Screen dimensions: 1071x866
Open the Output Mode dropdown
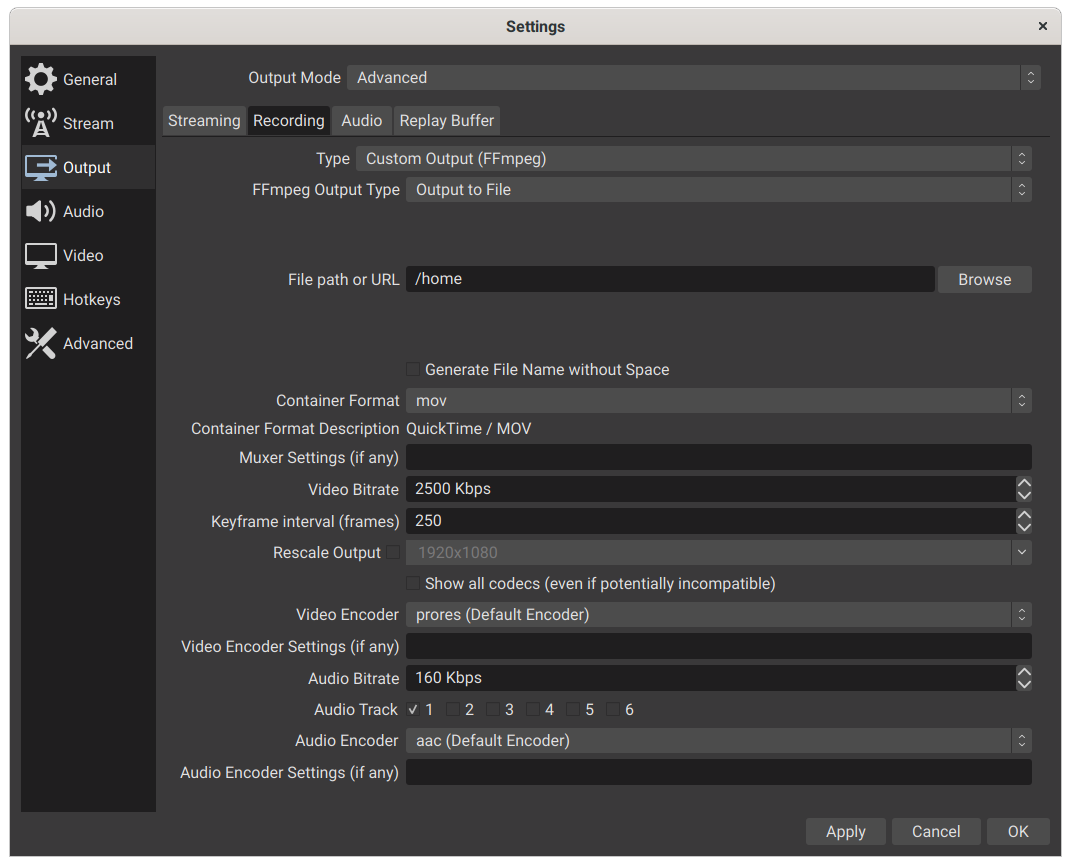click(x=693, y=78)
